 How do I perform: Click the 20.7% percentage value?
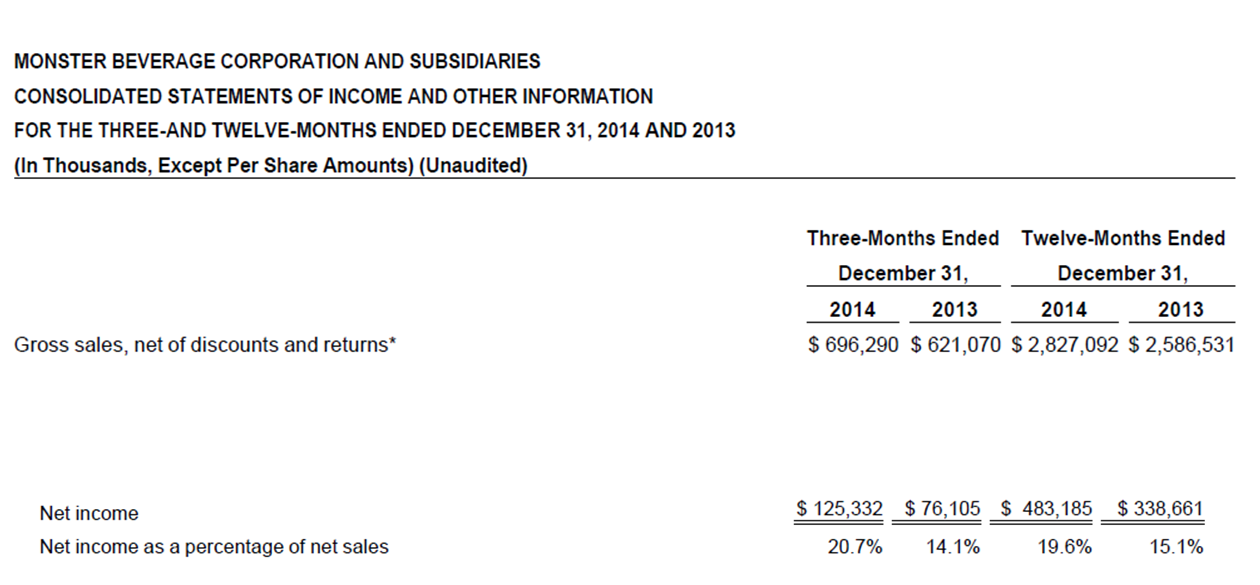[x=855, y=547]
